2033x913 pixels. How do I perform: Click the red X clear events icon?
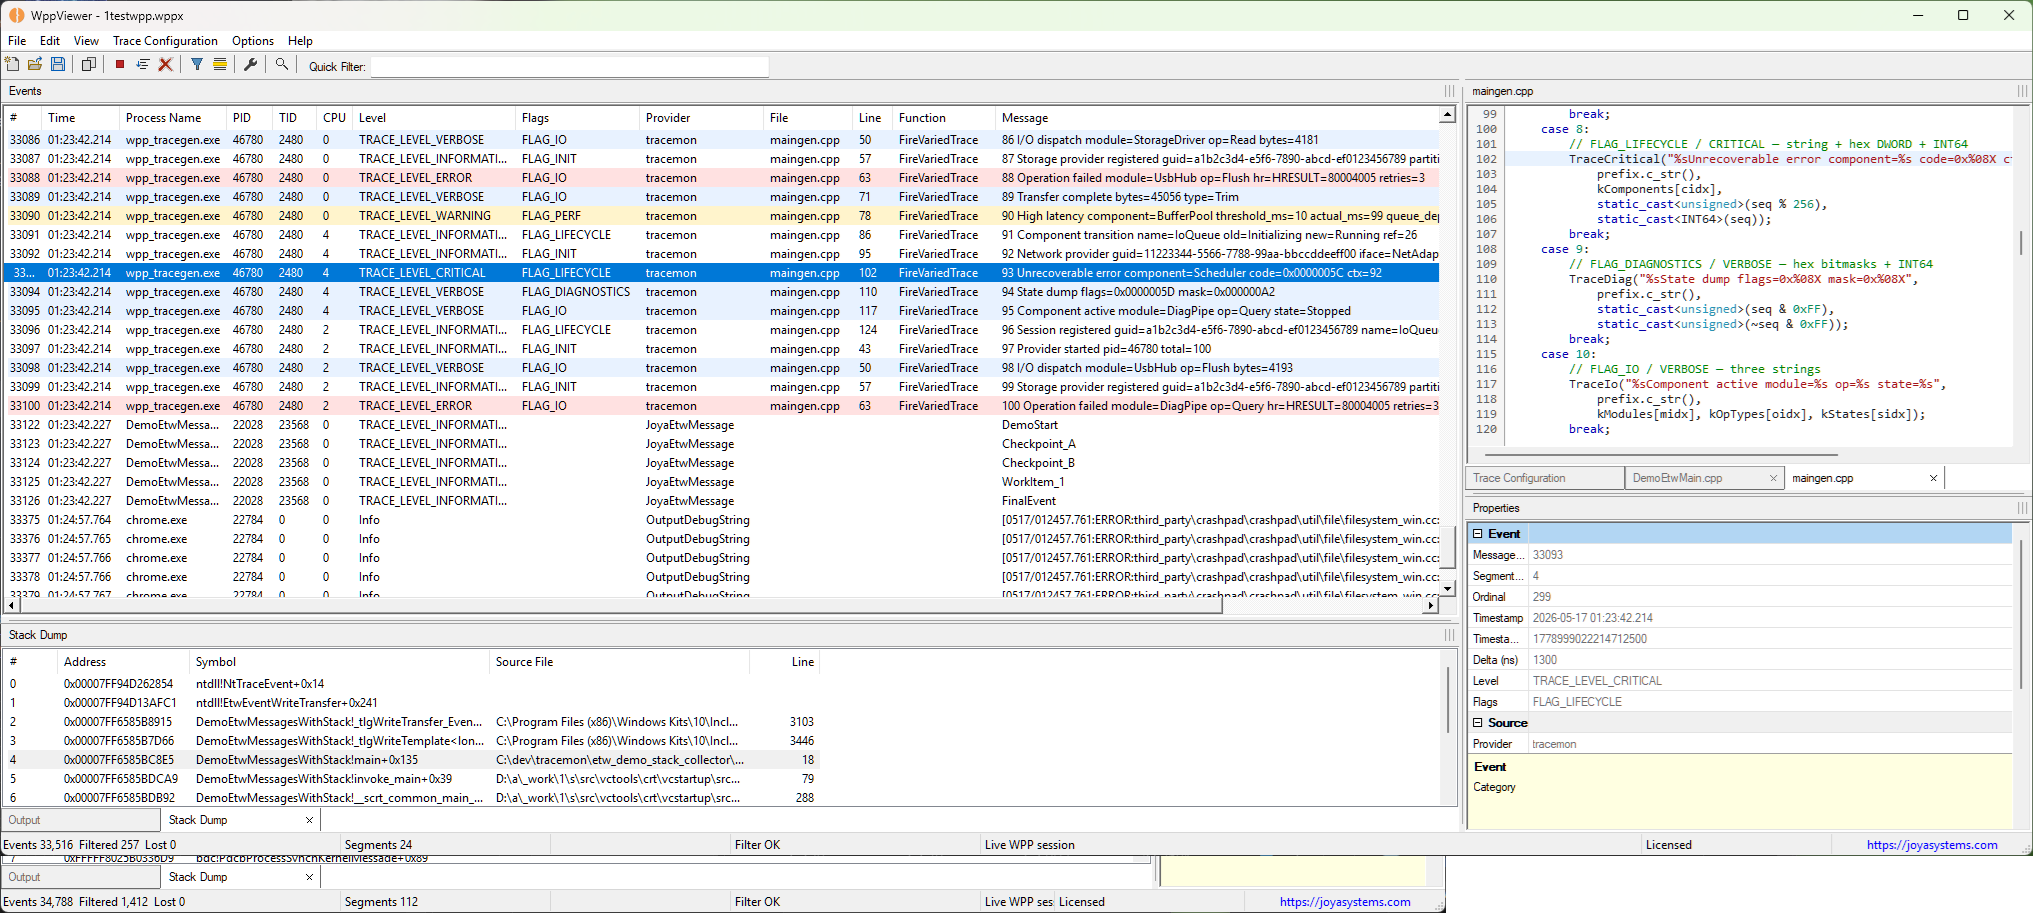click(166, 64)
